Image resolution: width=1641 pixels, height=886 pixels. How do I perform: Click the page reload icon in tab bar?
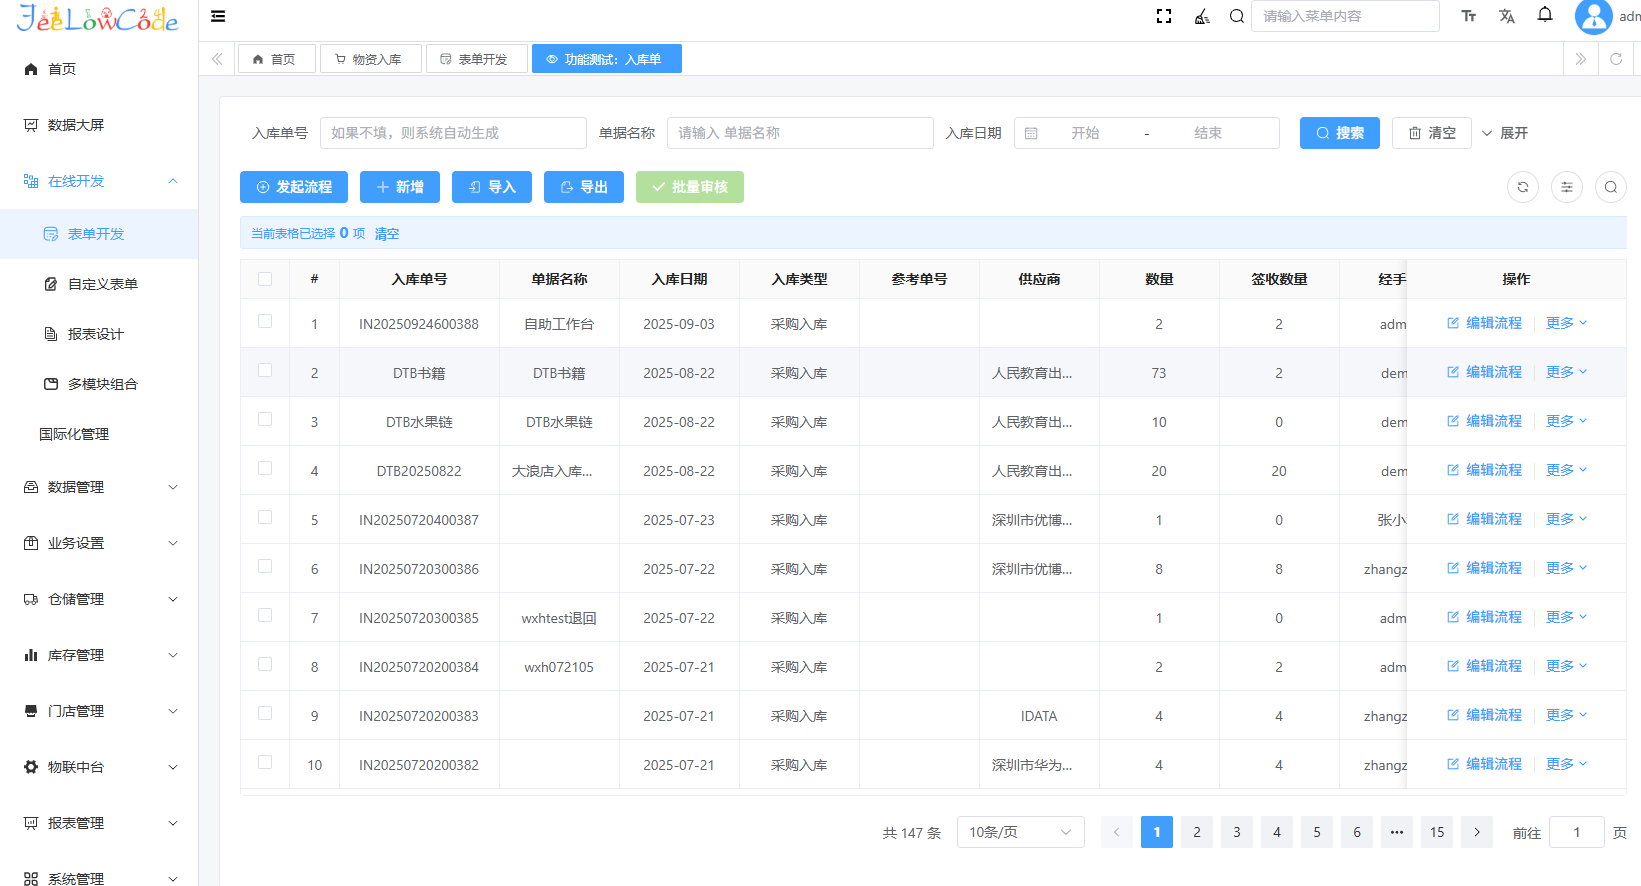point(1616,59)
